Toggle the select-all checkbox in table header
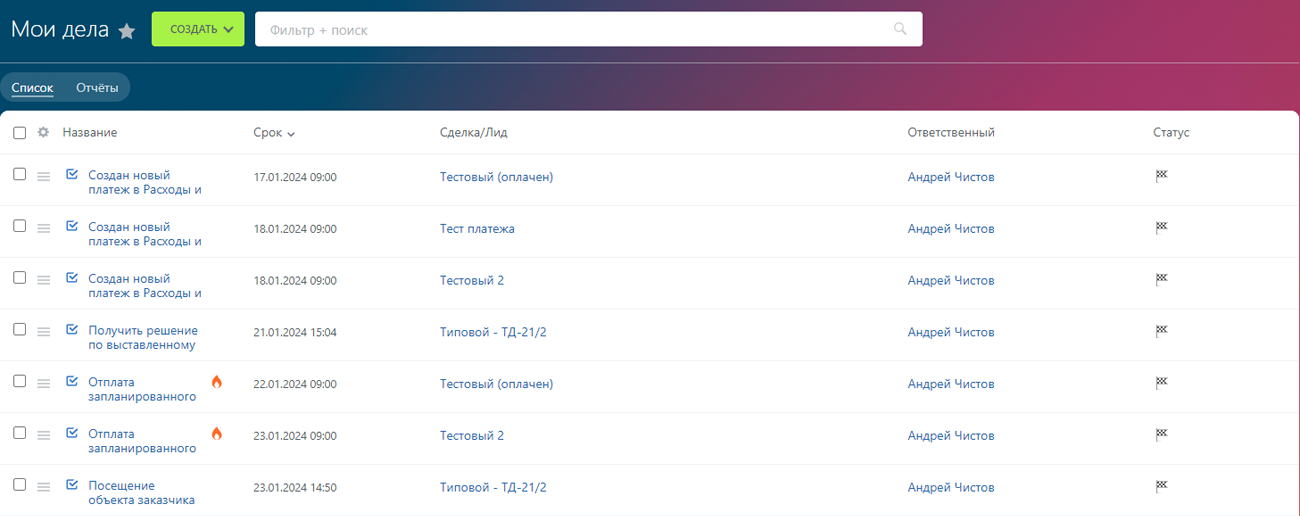This screenshot has width=1300, height=516. point(20,132)
